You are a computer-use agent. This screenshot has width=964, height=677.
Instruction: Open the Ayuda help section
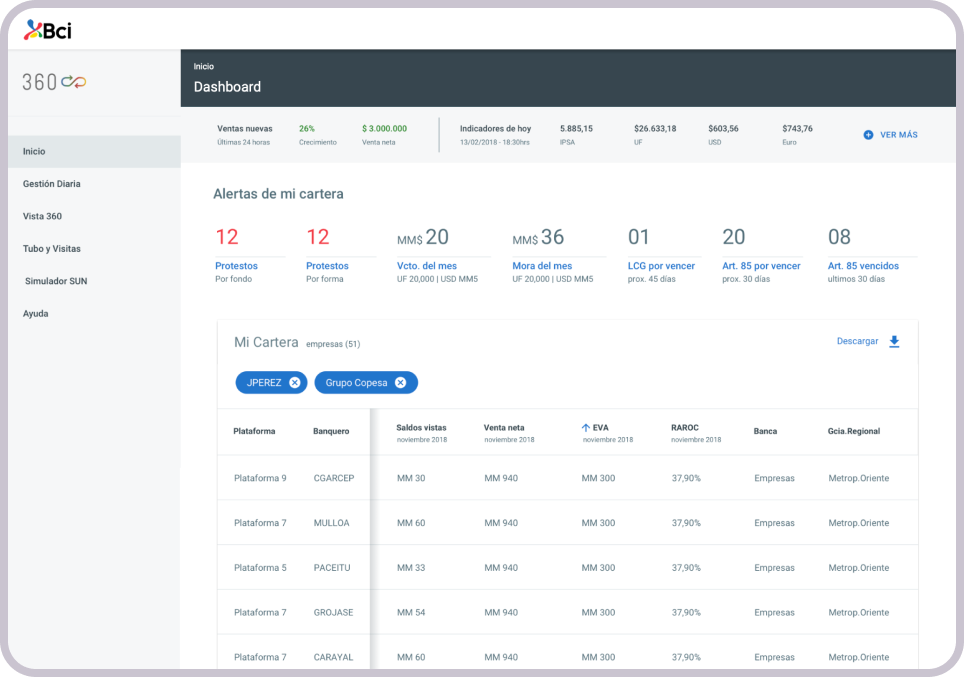pyautogui.click(x=36, y=314)
